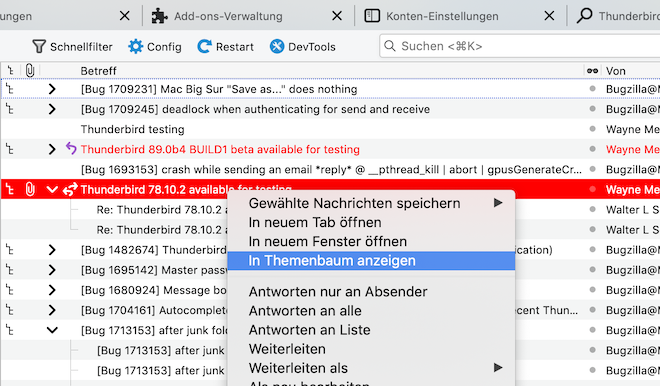Close the Konten-Einstellungen tab

(549, 16)
